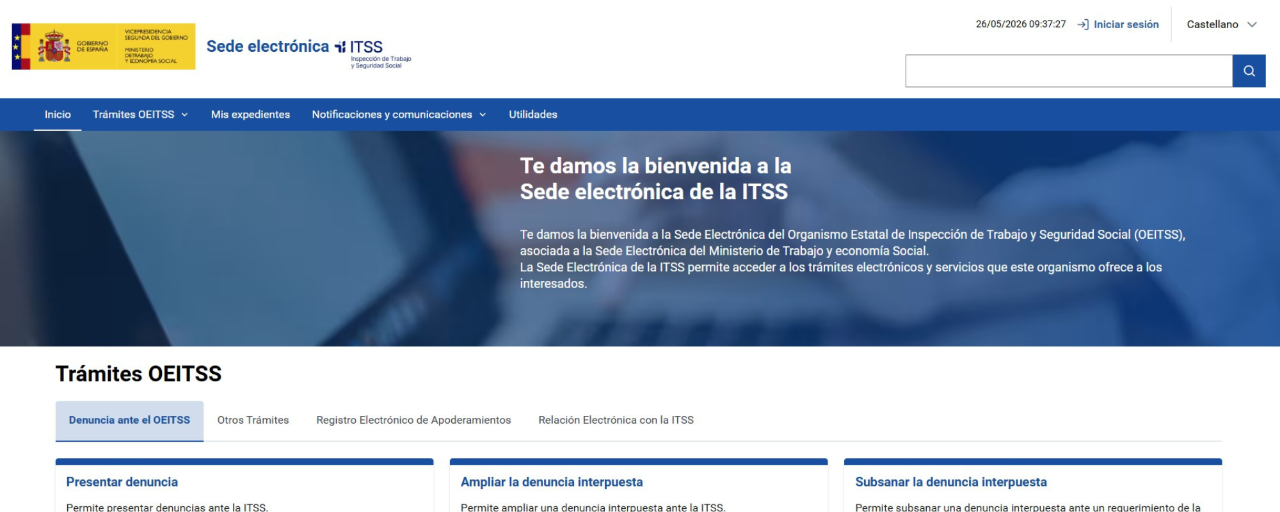Screen dimensions: 1280x512
Task: Switch to the Otros Trámites tab
Action: (x=253, y=420)
